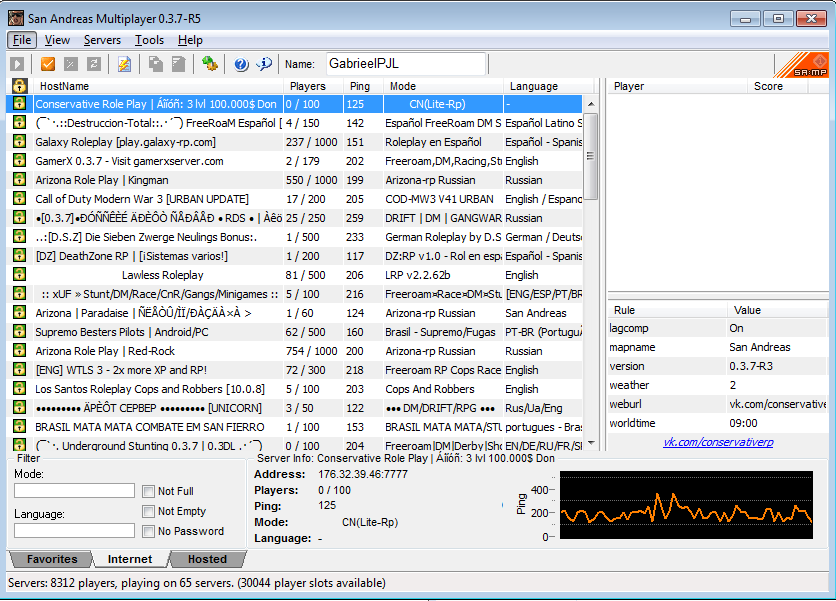Open Help Topics blue question icon
This screenshot has height=601, width=836.
[x=241, y=64]
